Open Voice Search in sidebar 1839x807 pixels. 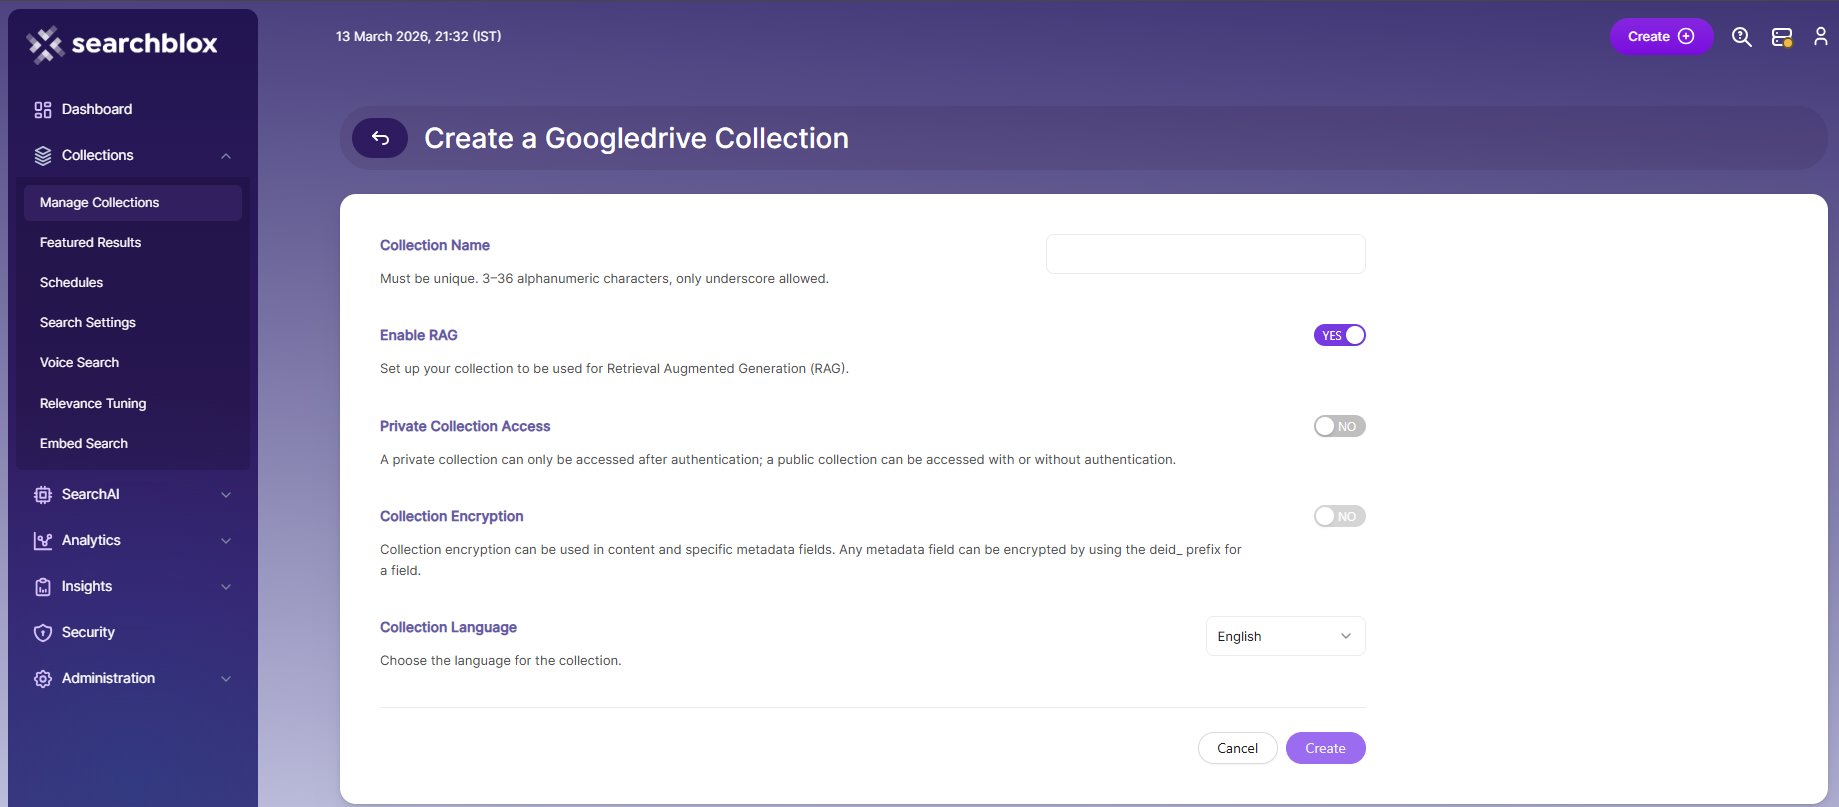pos(133,363)
